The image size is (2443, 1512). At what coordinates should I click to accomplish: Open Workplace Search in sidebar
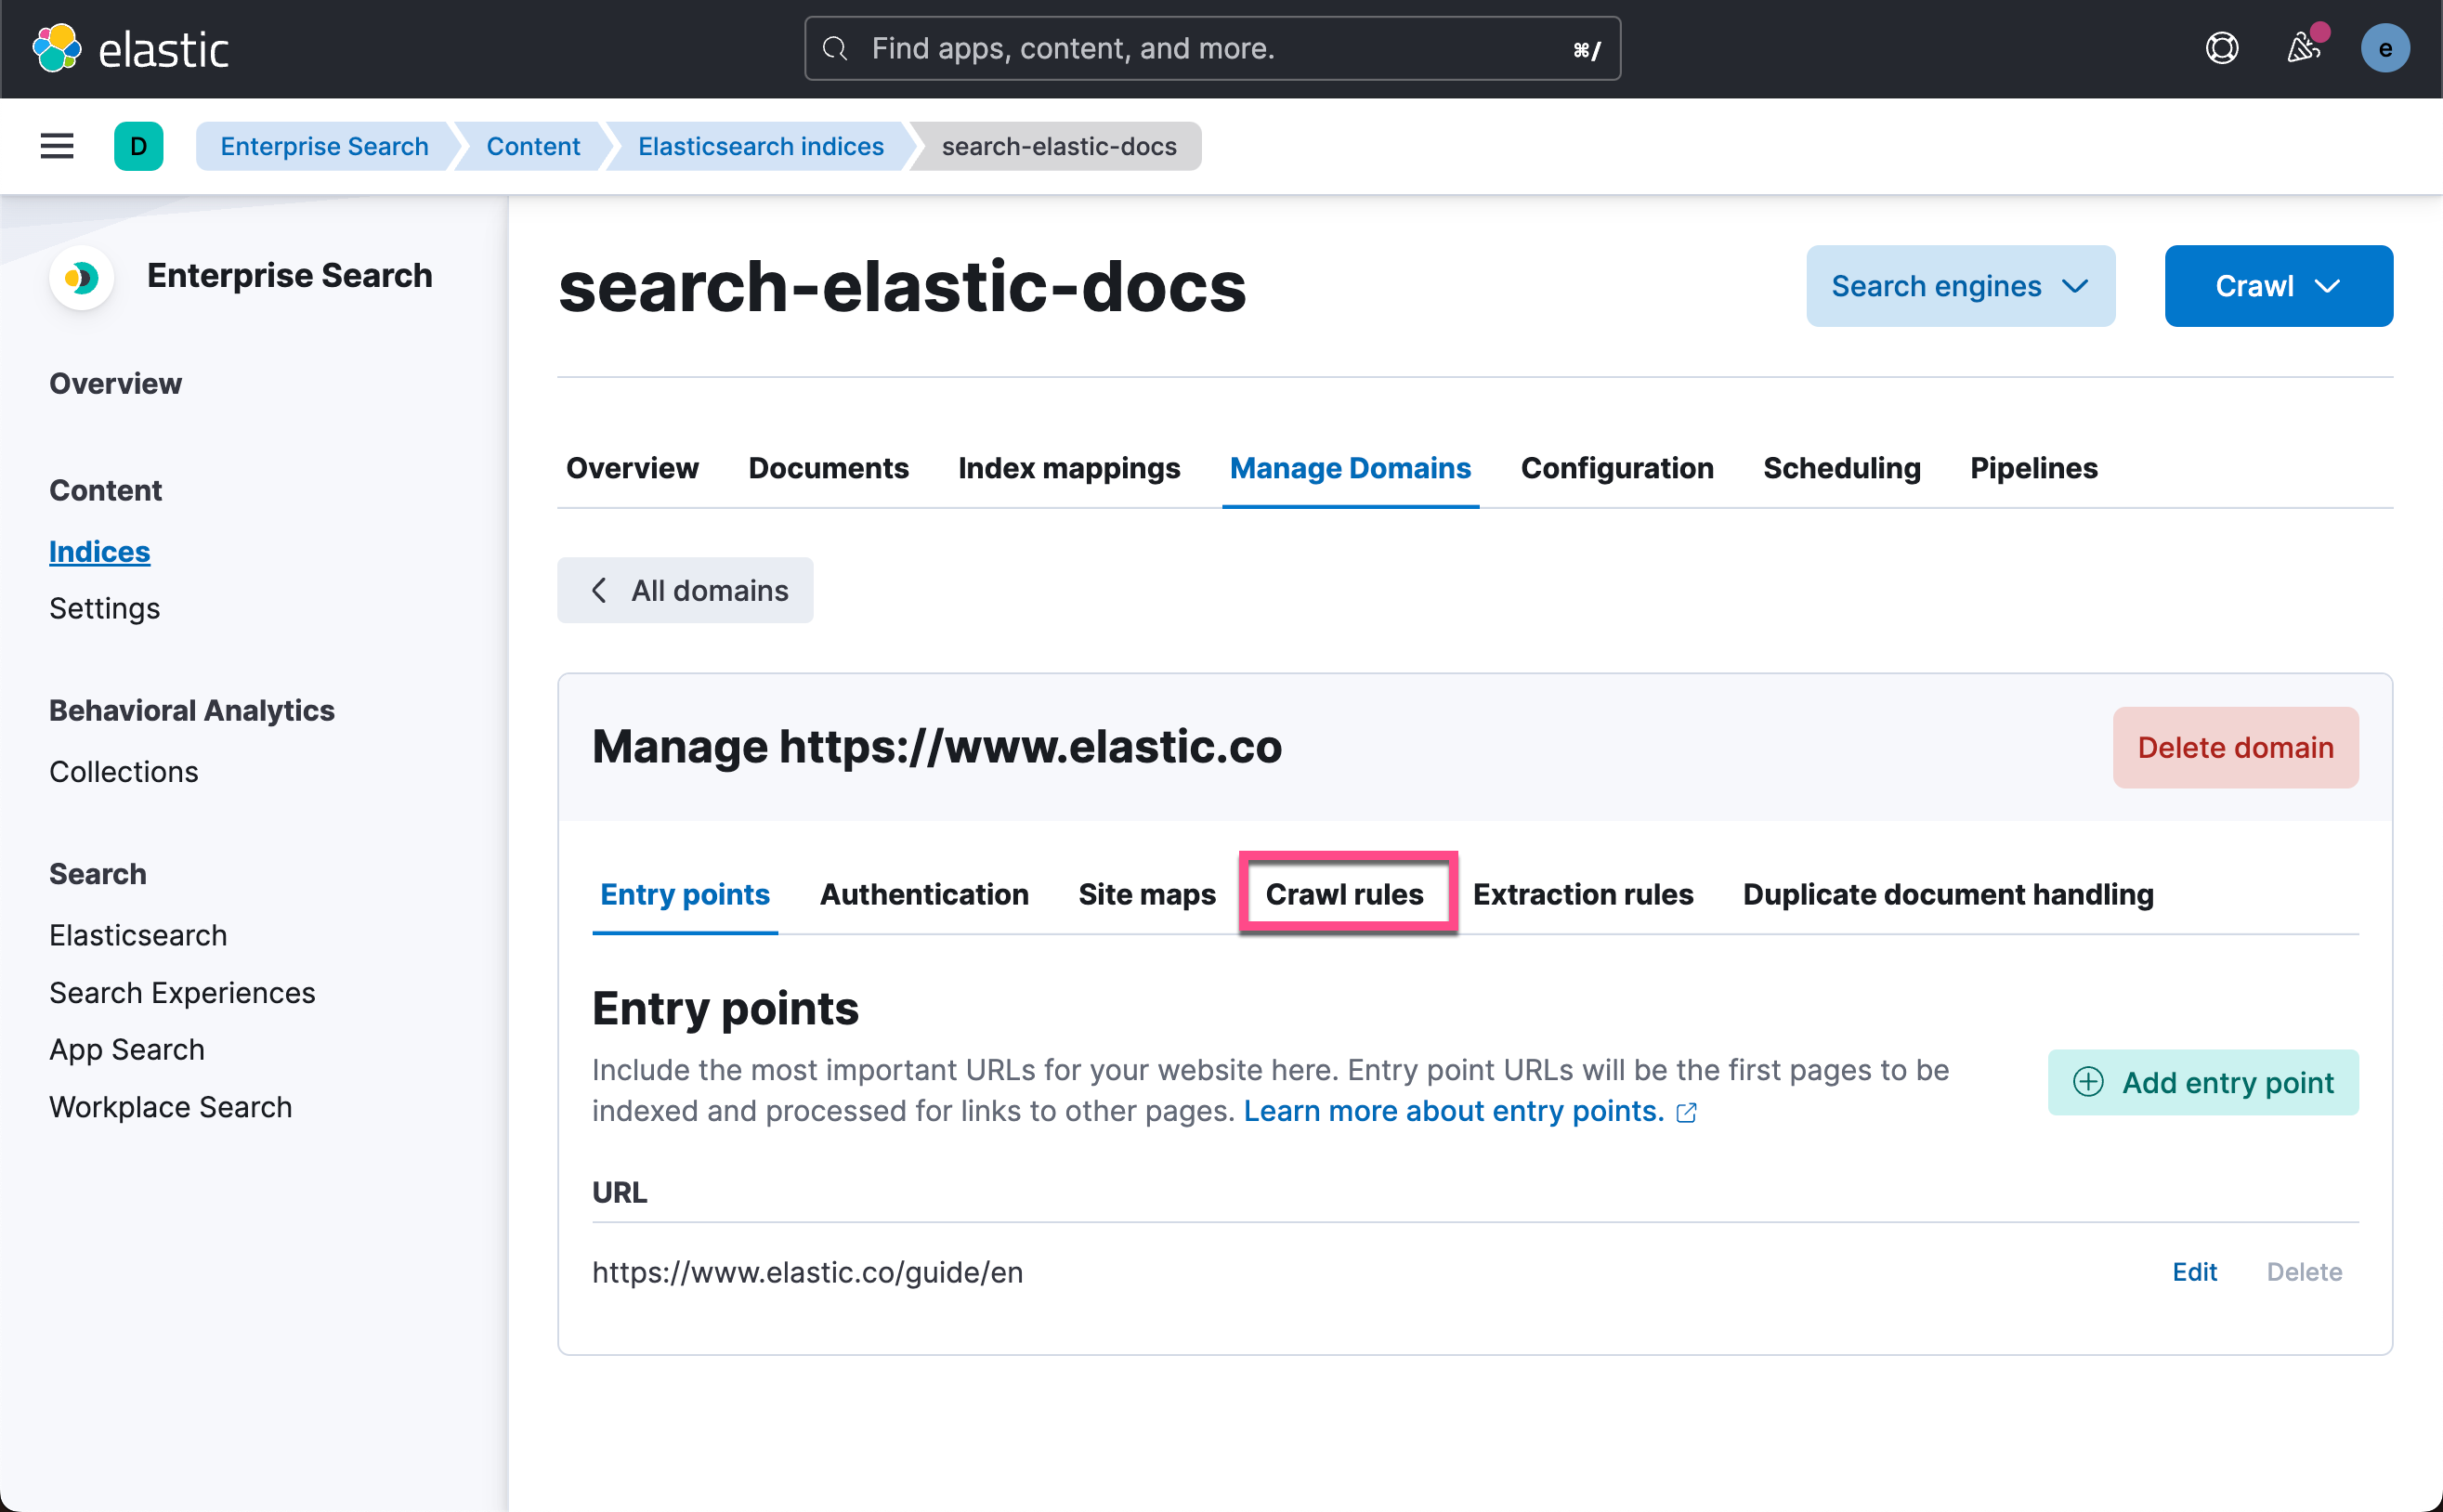170,1107
